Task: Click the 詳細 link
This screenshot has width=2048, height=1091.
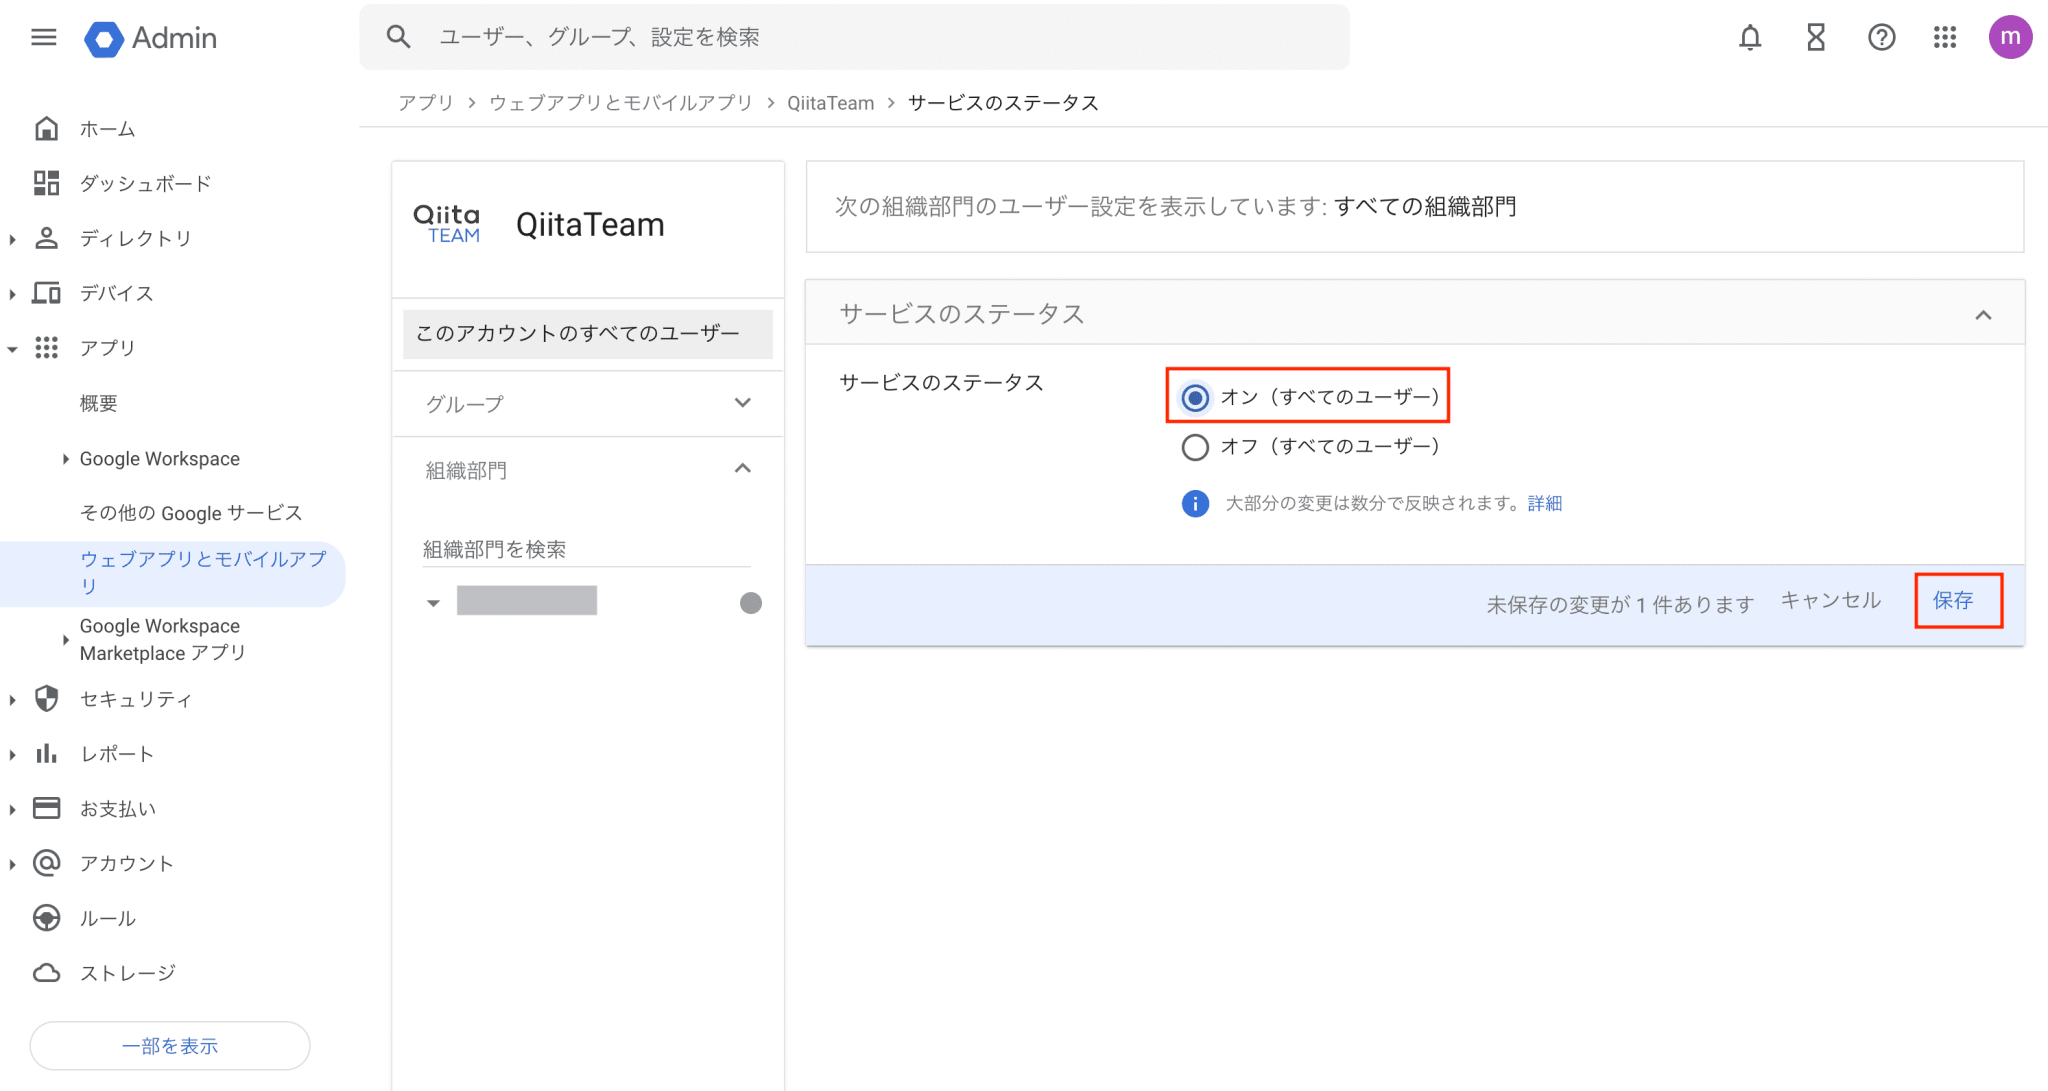Action: (x=1545, y=503)
